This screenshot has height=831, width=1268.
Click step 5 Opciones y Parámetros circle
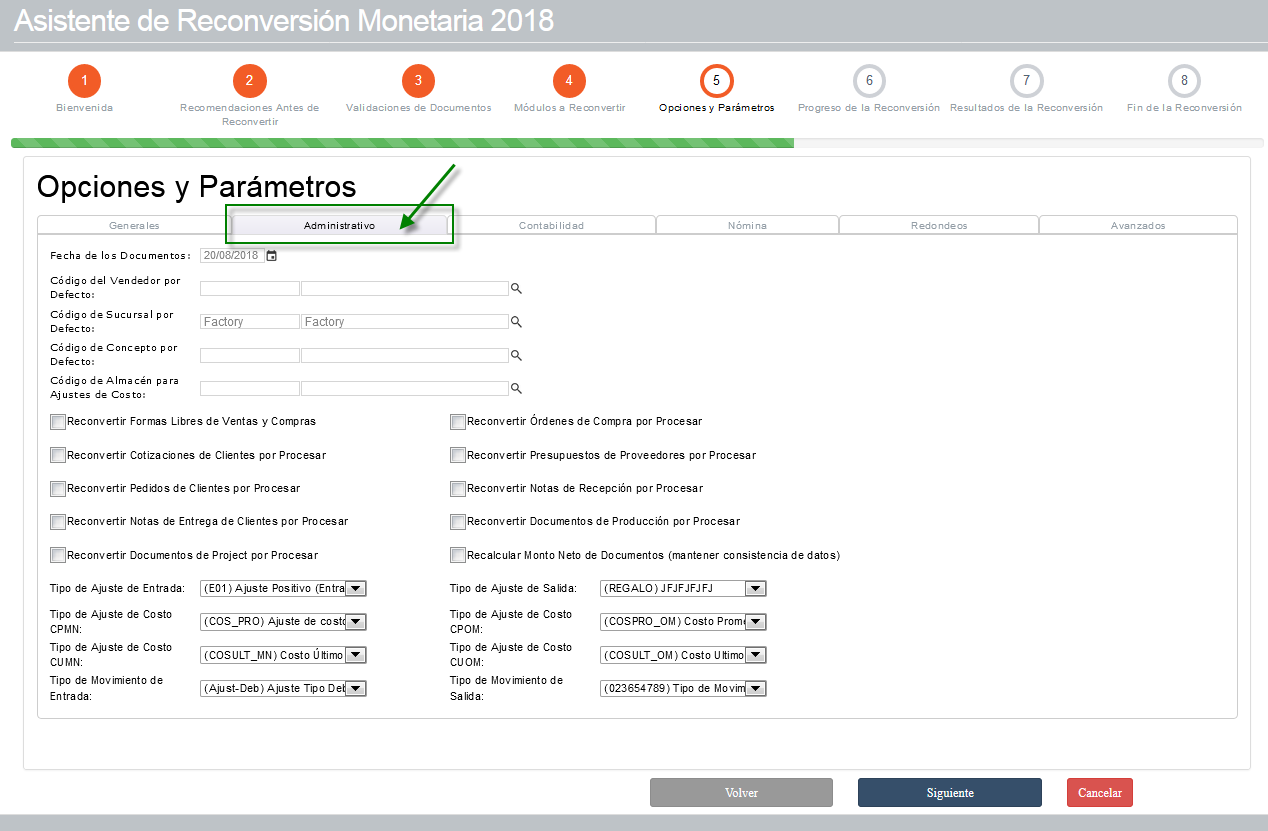716,81
